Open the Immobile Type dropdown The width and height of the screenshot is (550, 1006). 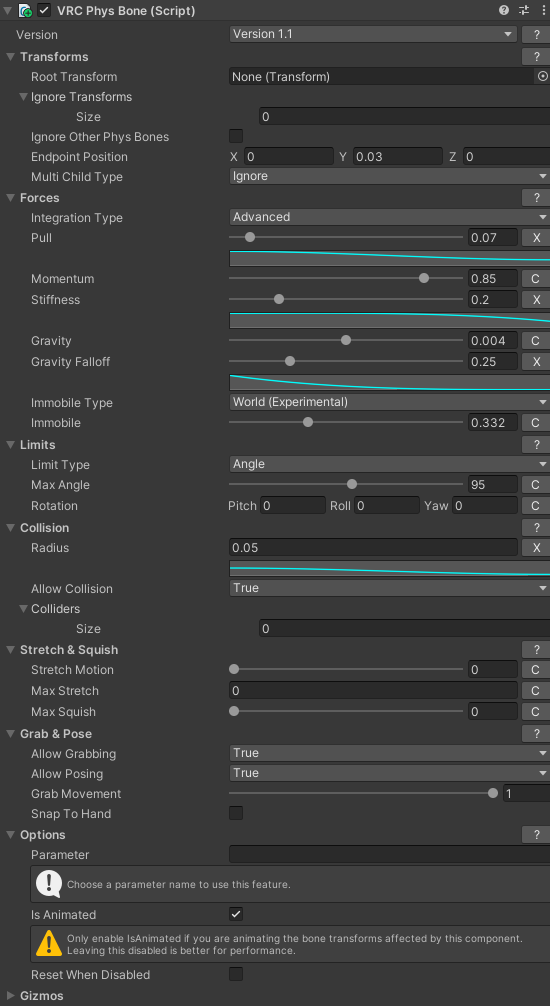(x=390, y=402)
